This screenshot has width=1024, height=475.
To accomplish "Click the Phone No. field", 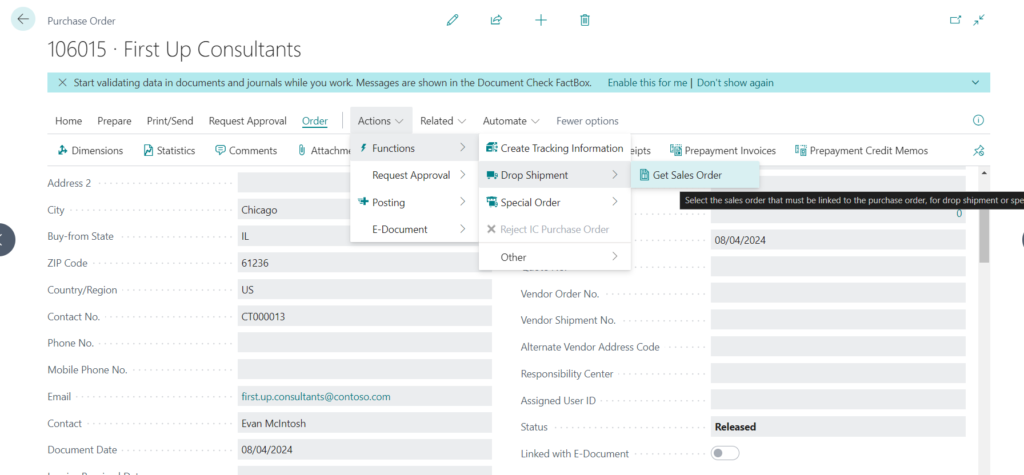I will 364,343.
